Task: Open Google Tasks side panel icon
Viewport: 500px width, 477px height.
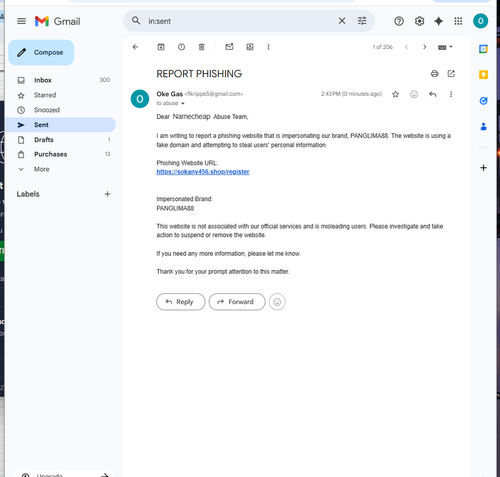Action: click(483, 101)
